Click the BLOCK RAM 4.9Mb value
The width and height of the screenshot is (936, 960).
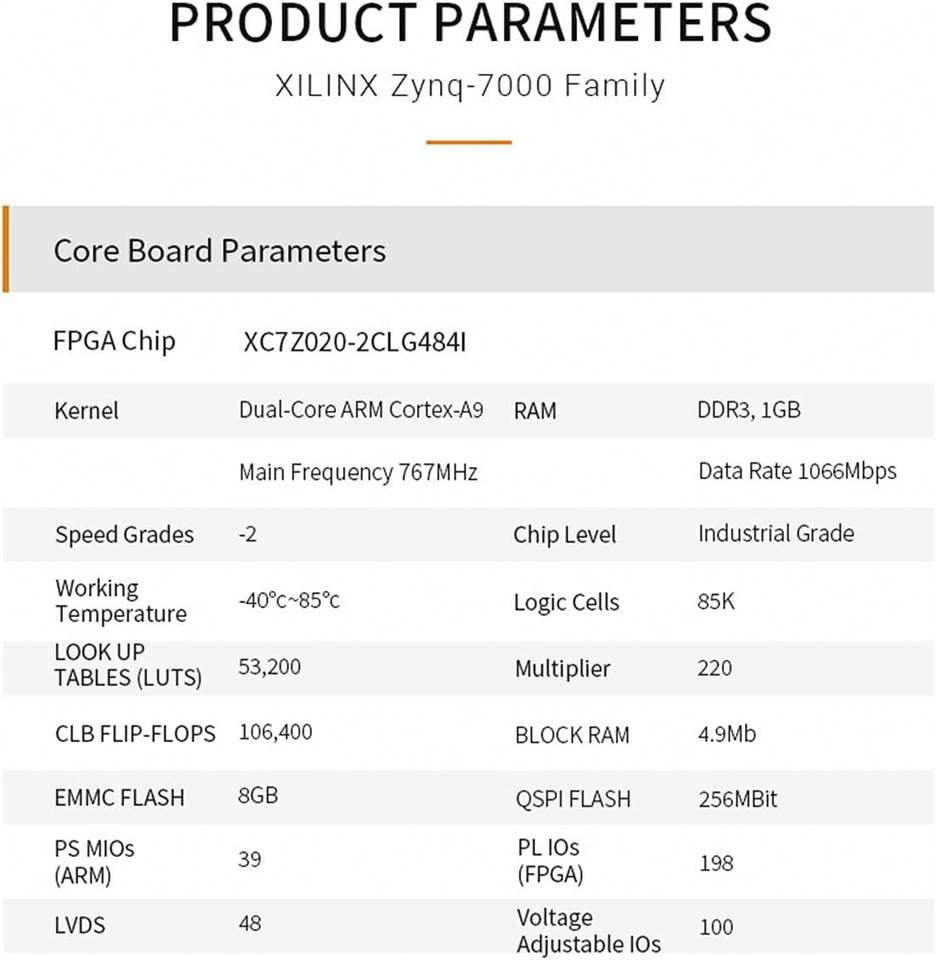727,733
